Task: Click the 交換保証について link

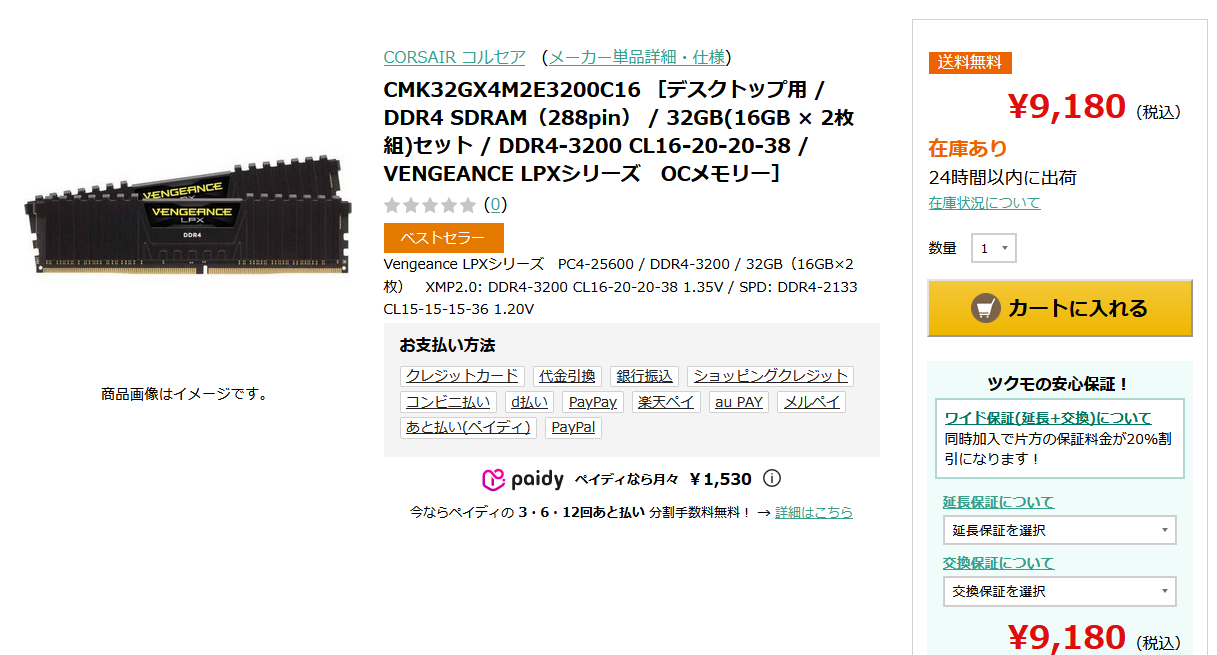Action: (x=998, y=563)
